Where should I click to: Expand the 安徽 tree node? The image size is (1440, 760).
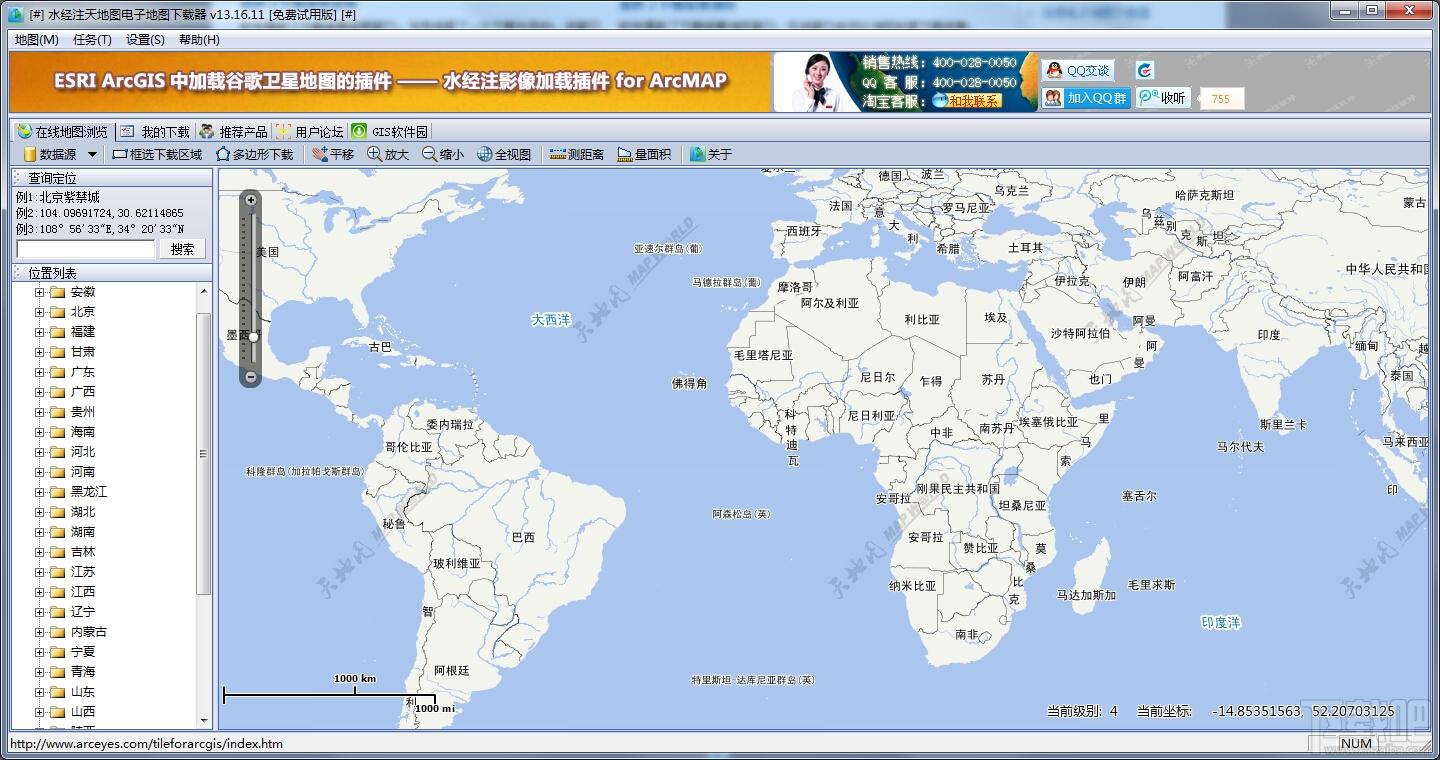tap(39, 292)
